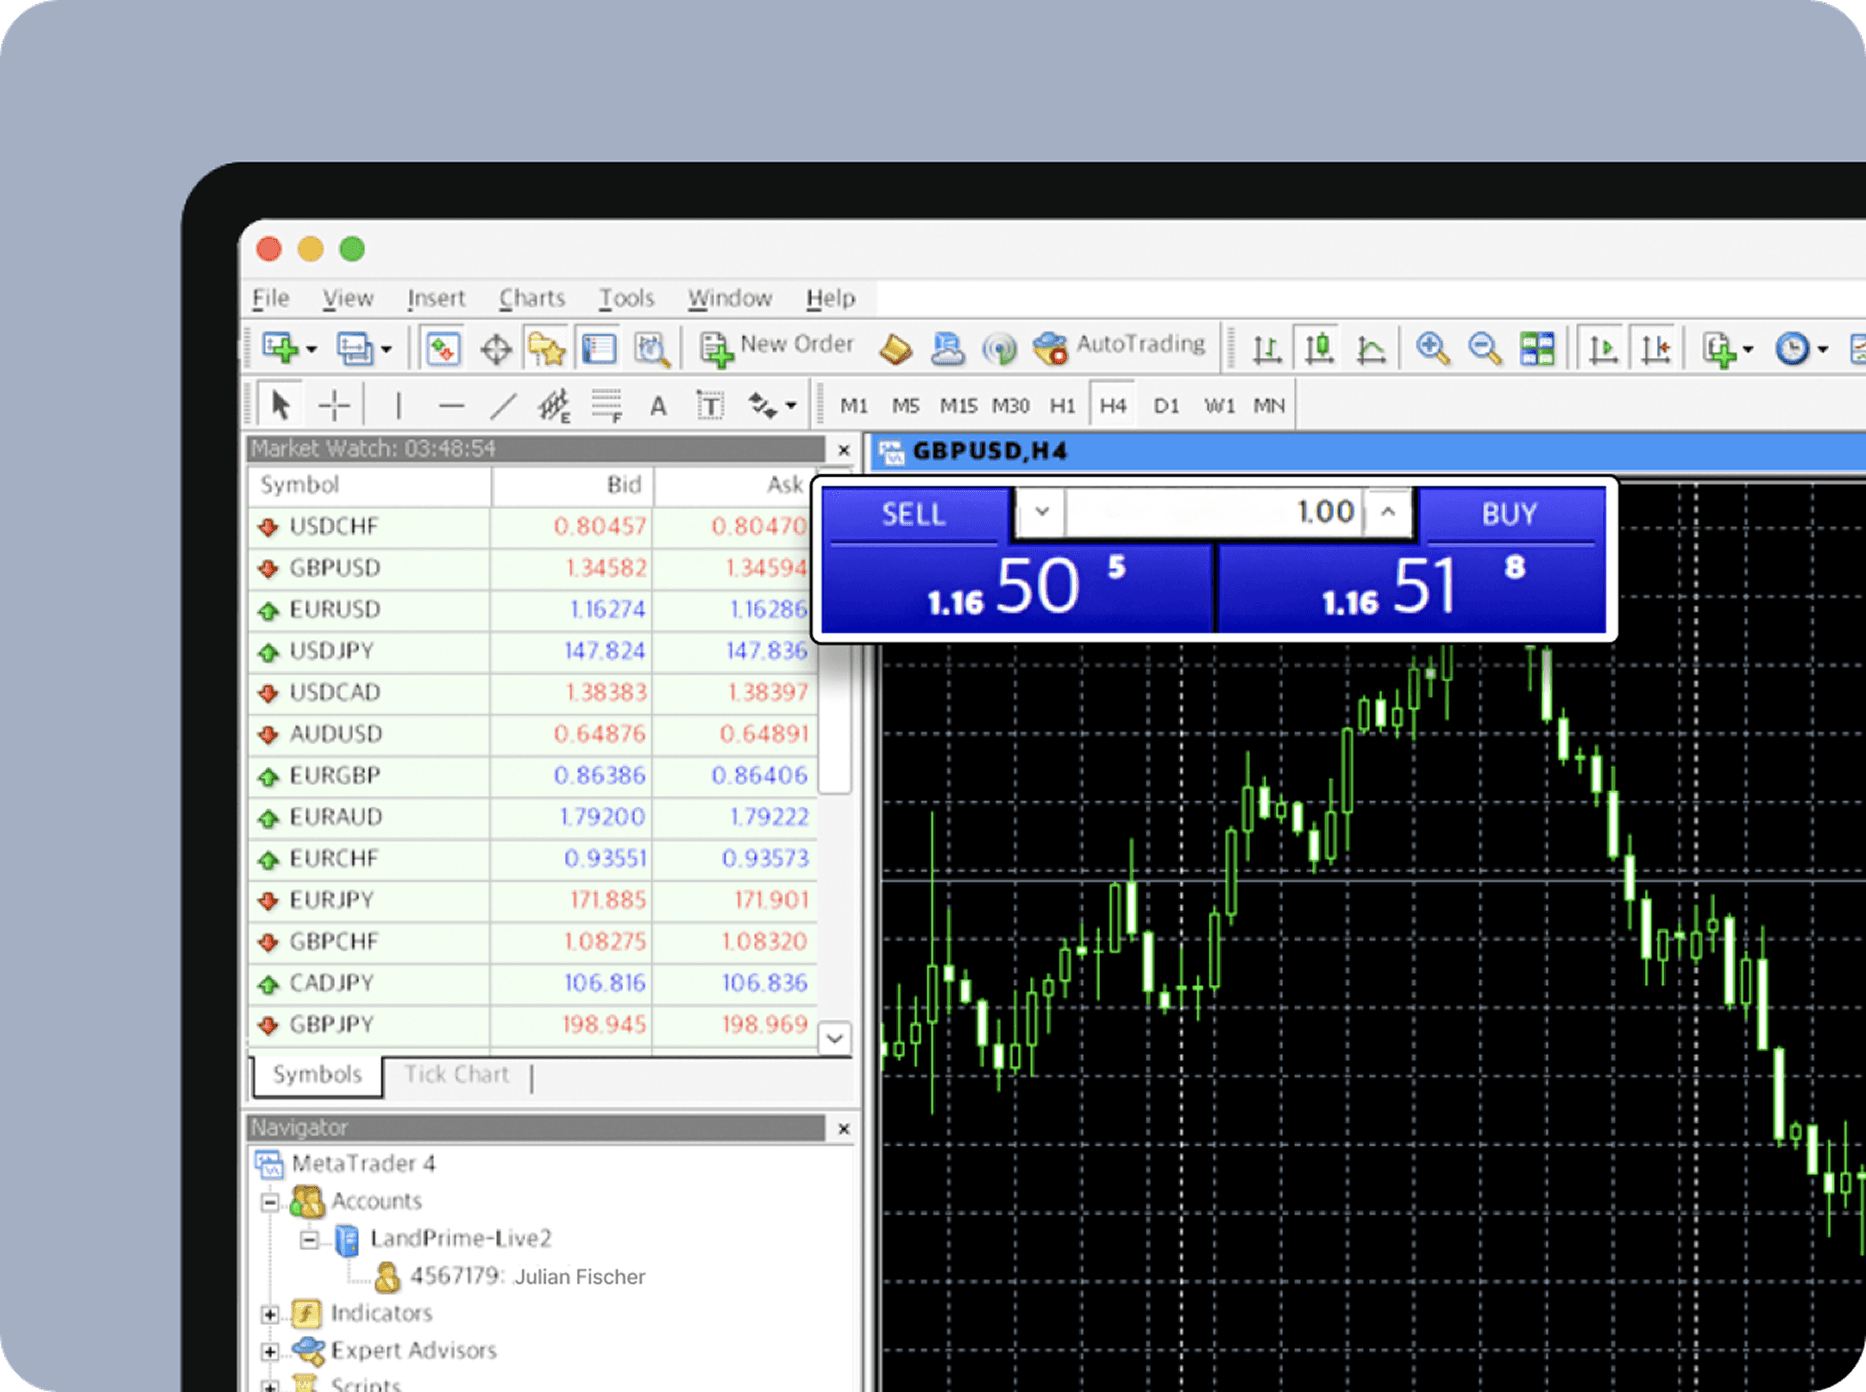
Task: Click the Zoom Out magnifier icon
Action: click(x=1484, y=348)
